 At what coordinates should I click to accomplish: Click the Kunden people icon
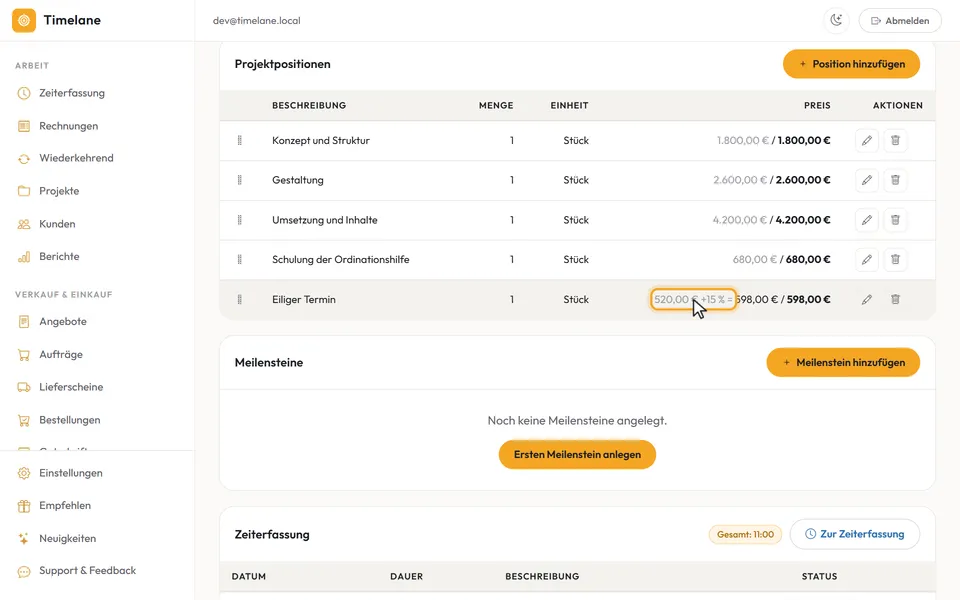(24, 224)
